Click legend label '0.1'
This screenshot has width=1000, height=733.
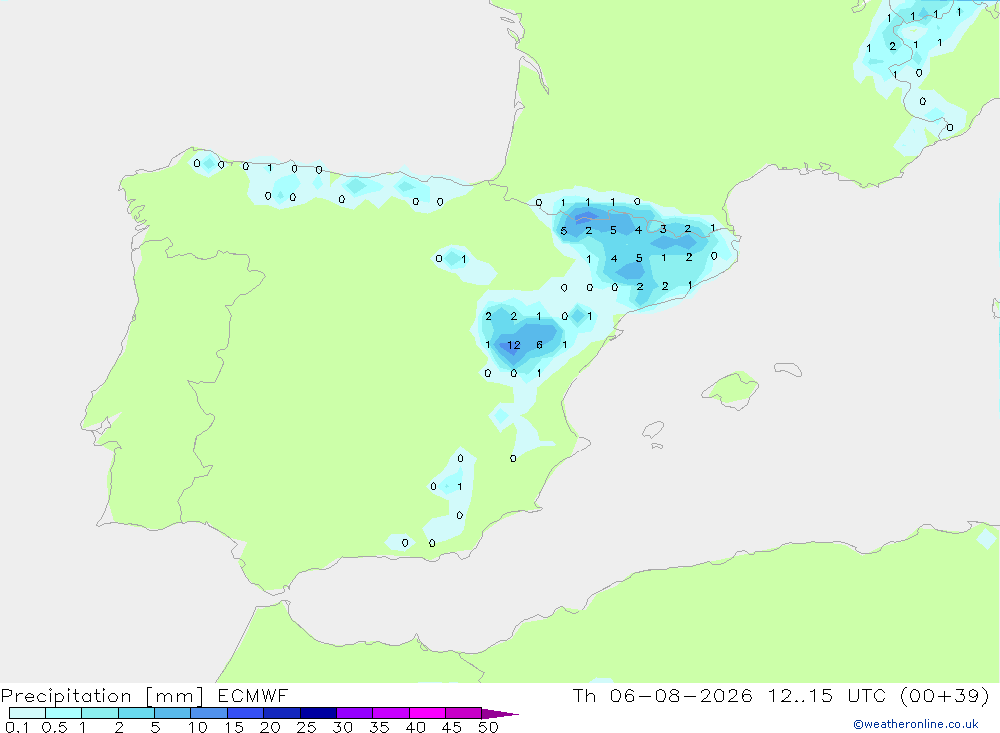tap(17, 727)
